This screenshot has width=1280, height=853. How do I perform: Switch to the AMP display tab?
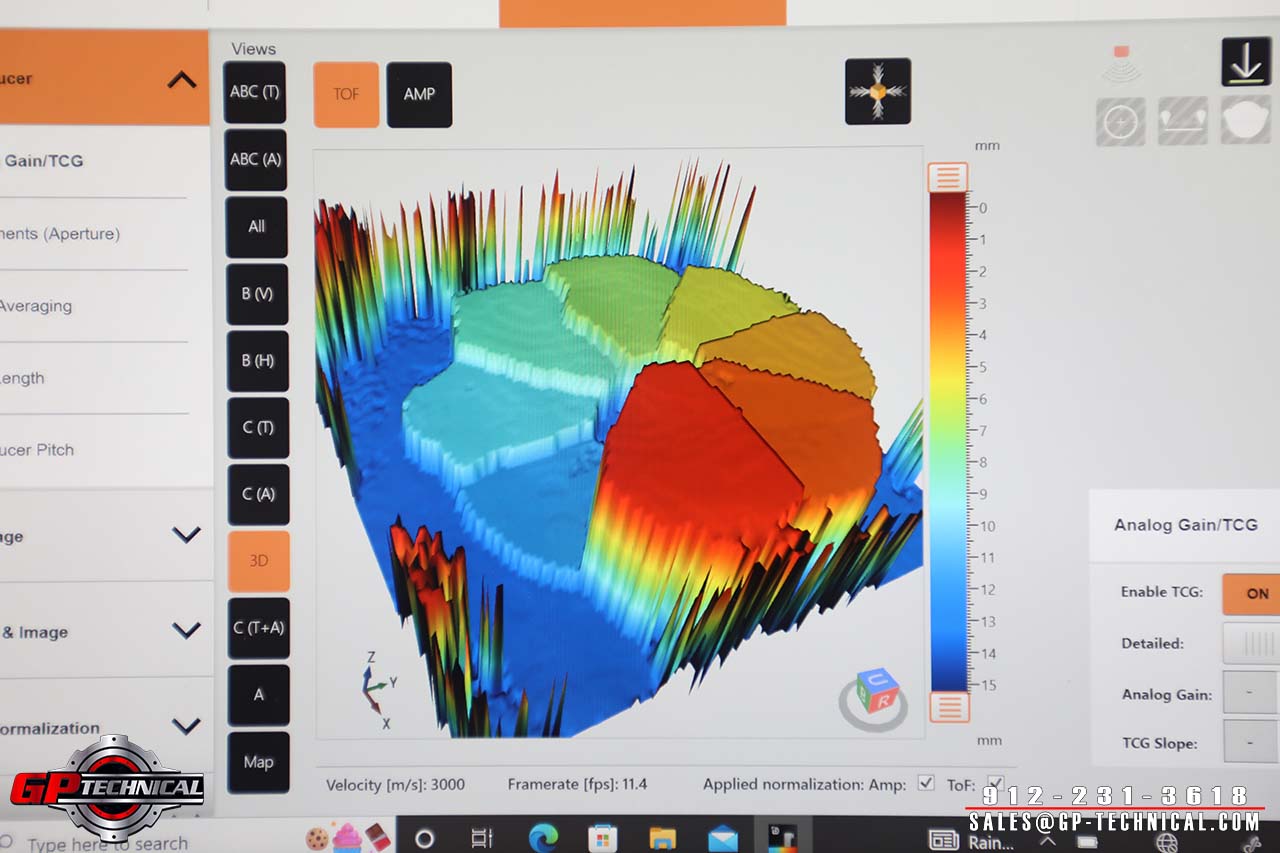(x=419, y=94)
